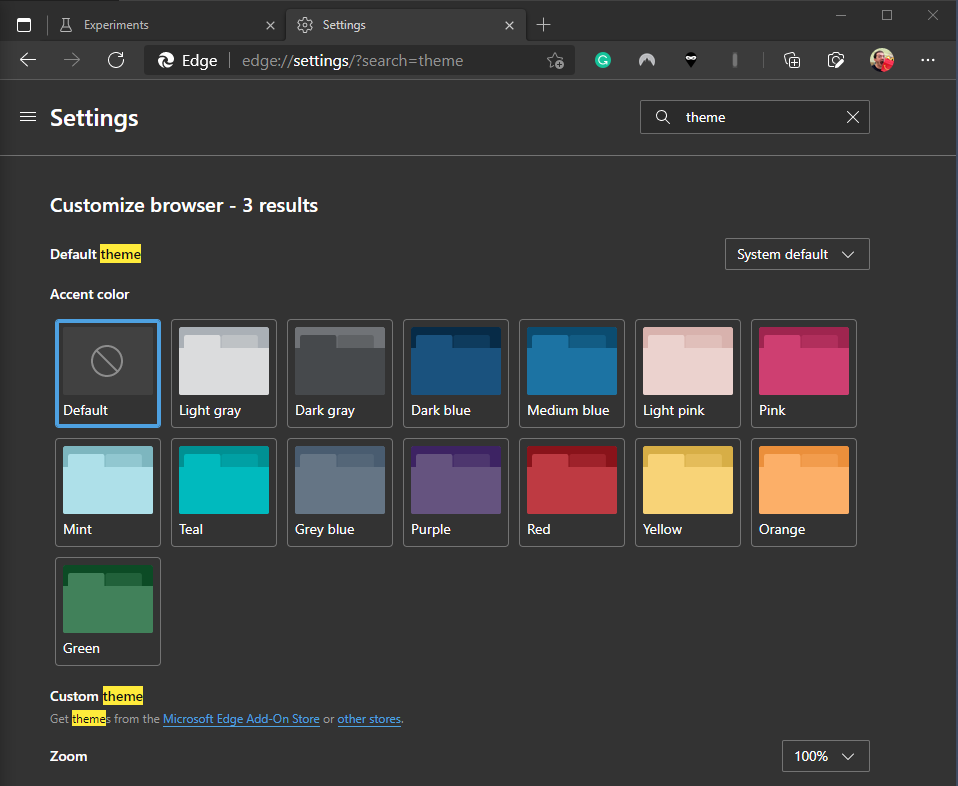Select the Teal accent color
This screenshot has height=786, width=958.
pos(223,492)
